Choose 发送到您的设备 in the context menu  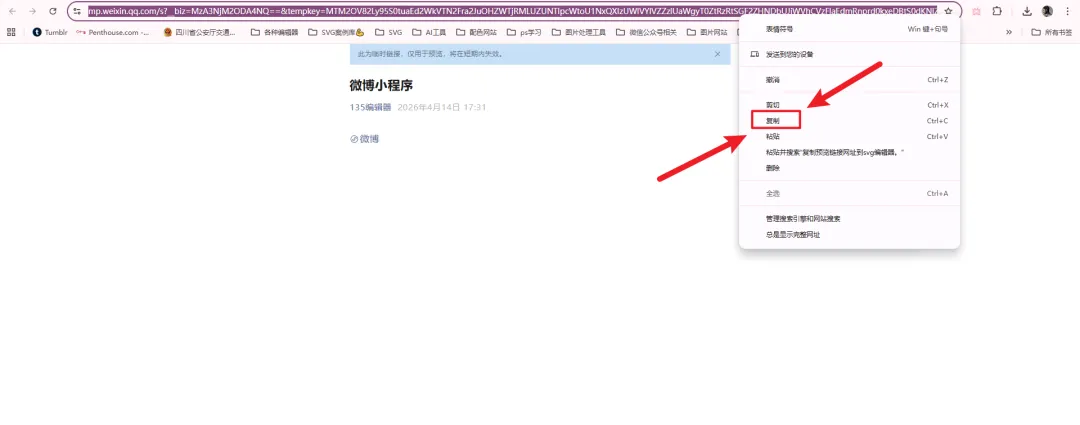(849, 54)
